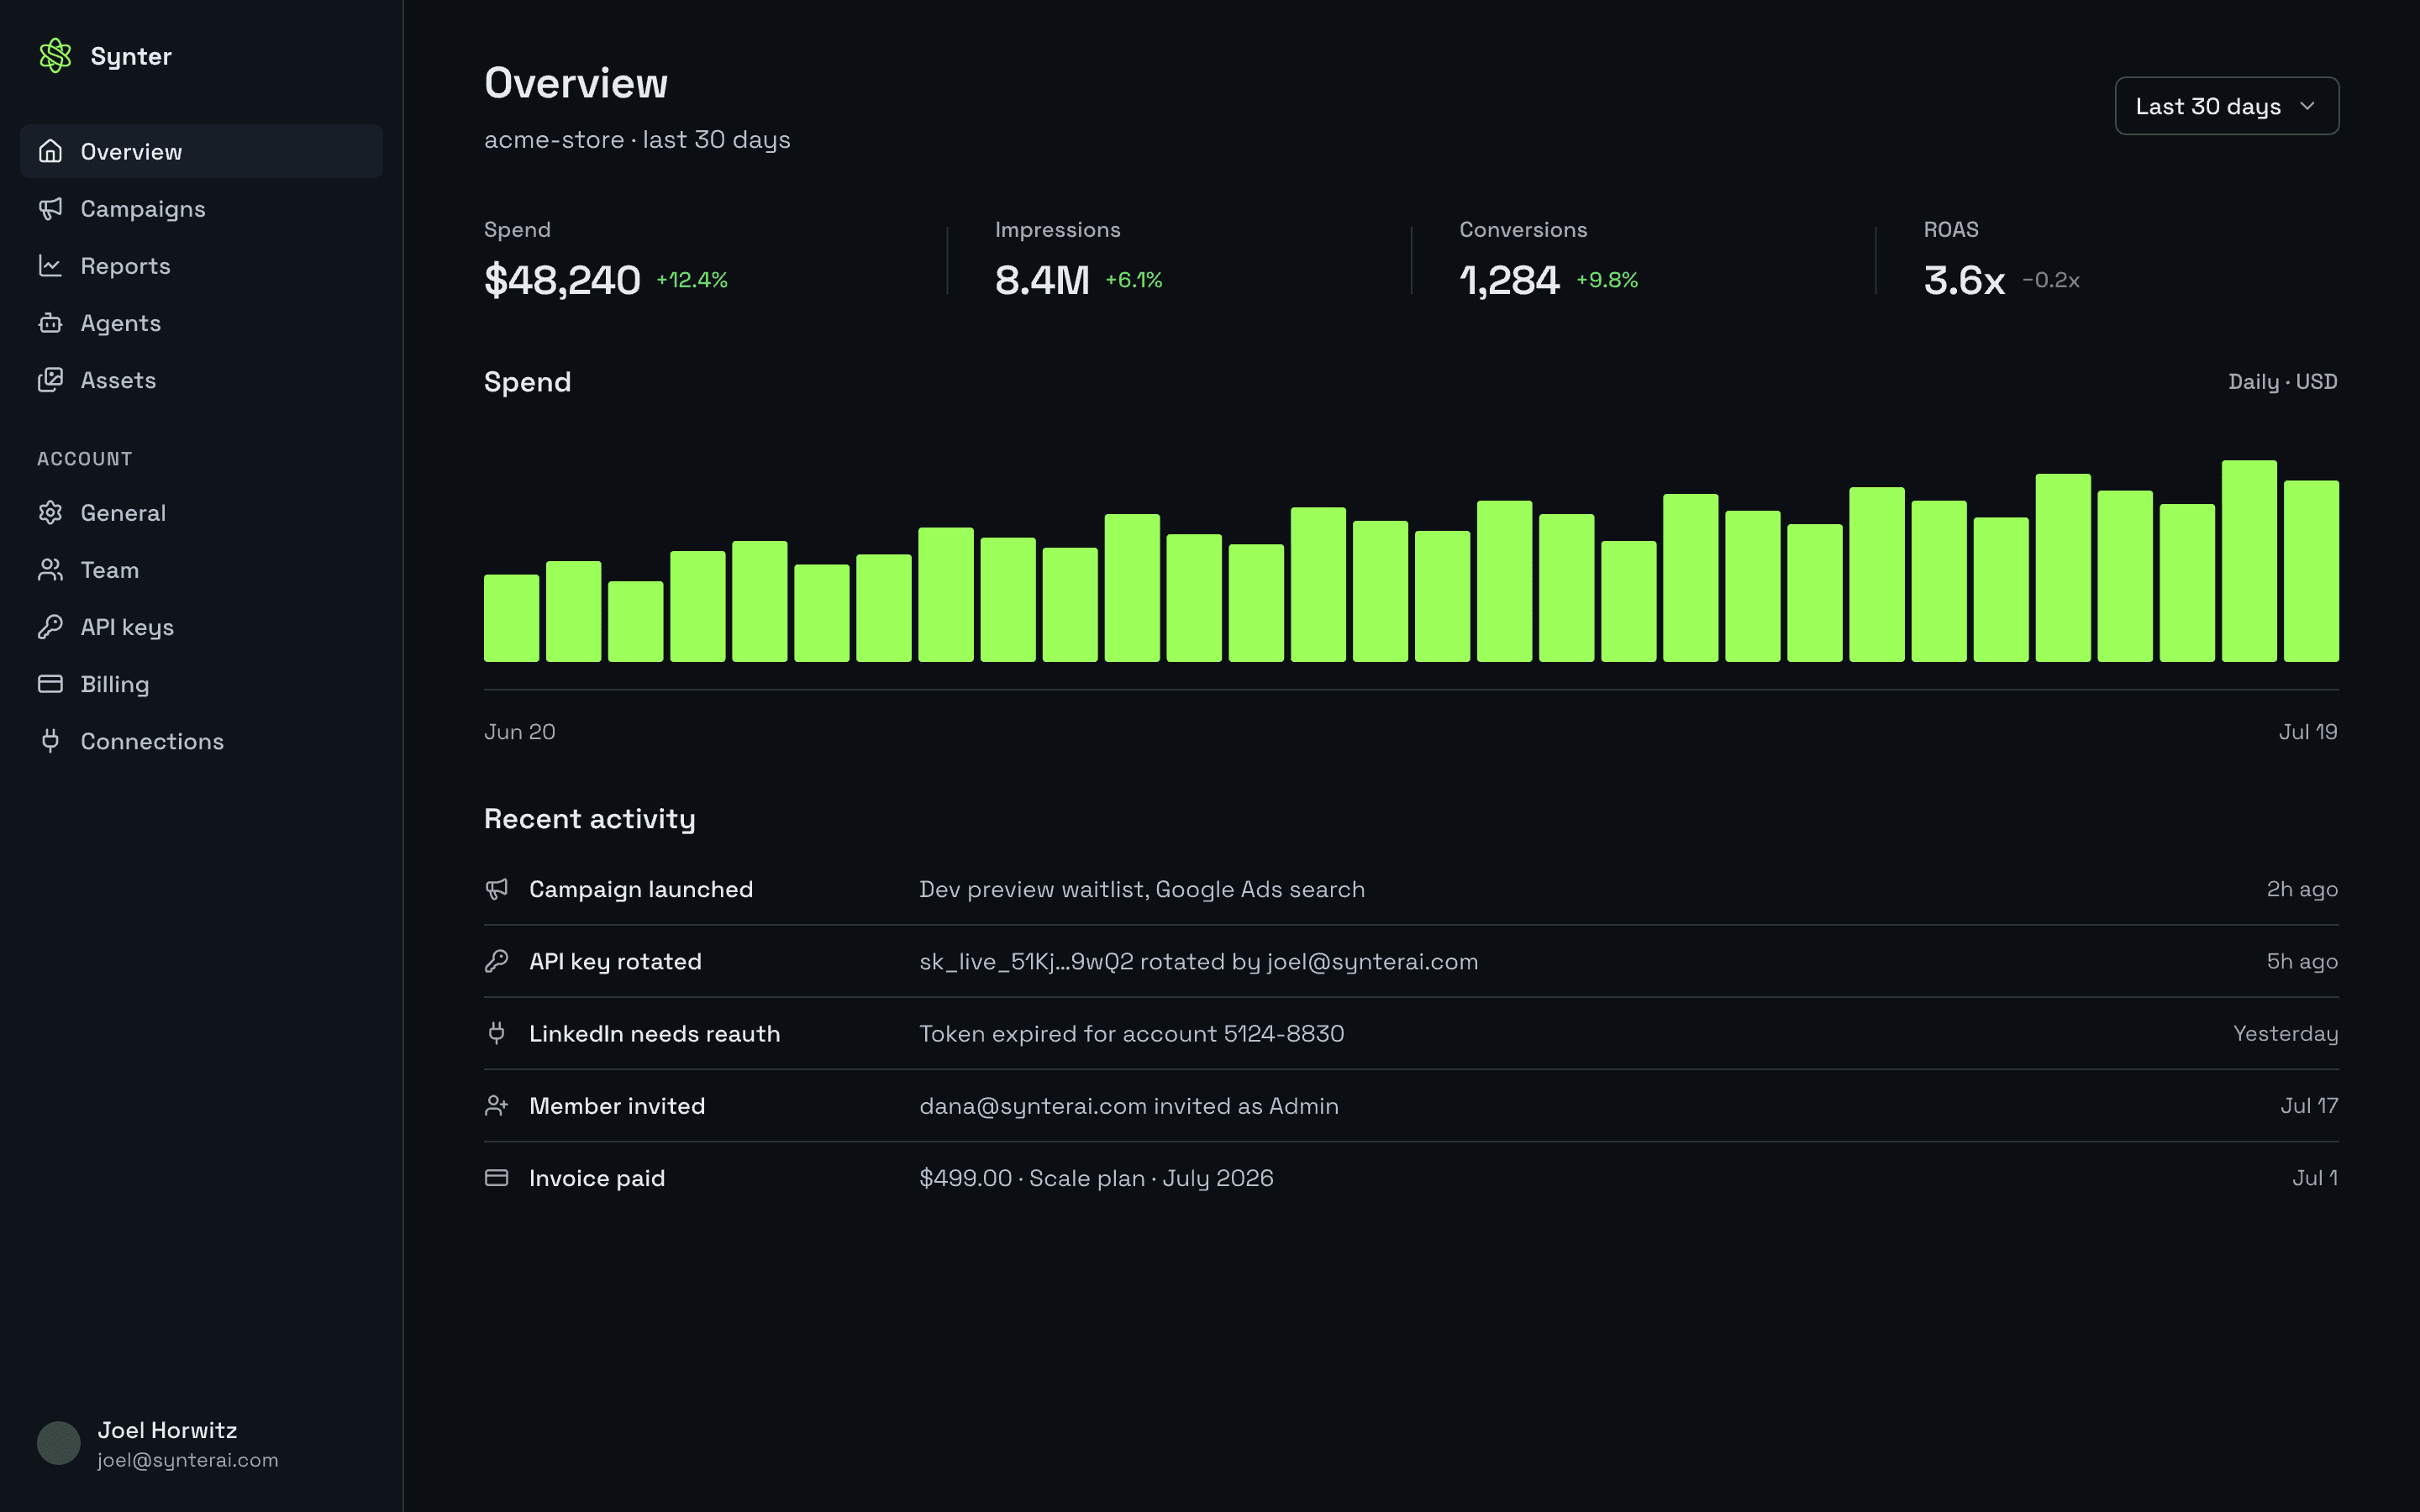
Task: Open the Agents menu item
Action: click(201, 322)
